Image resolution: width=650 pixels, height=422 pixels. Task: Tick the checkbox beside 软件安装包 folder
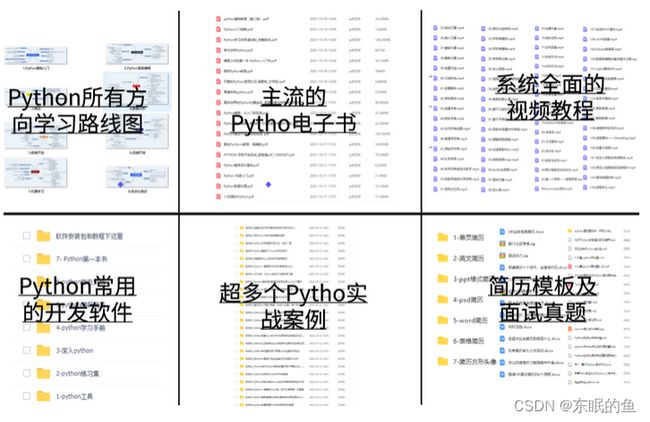[x=27, y=236]
